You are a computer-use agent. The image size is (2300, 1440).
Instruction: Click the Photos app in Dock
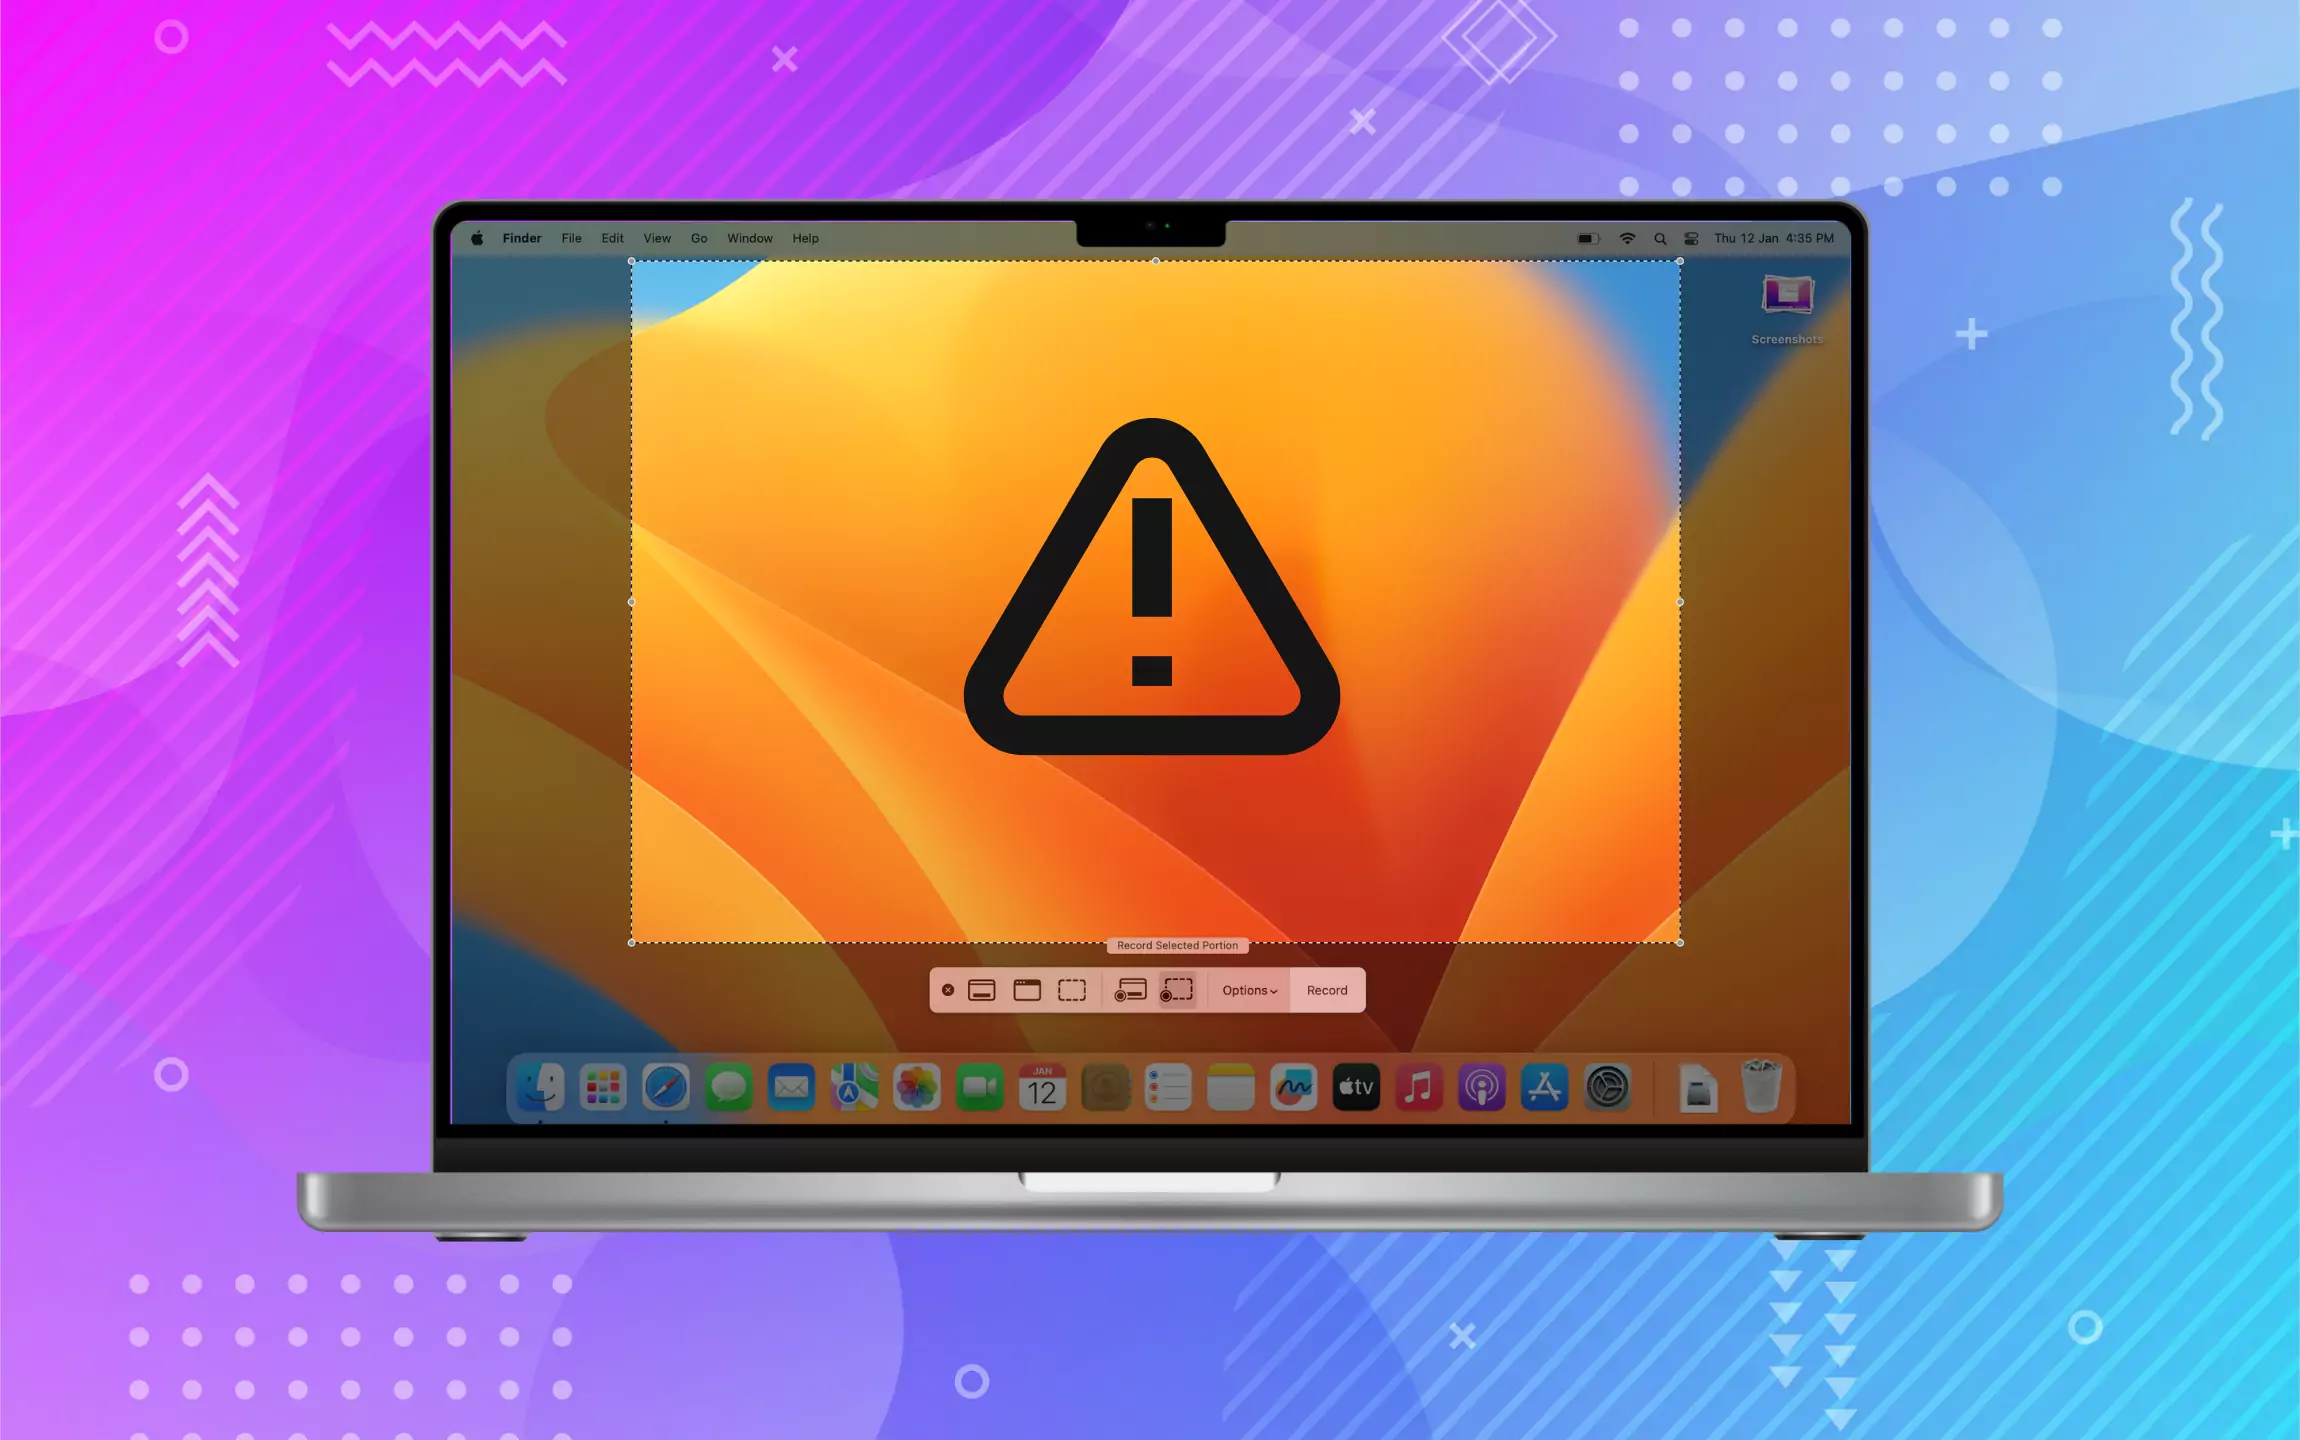click(x=917, y=1088)
